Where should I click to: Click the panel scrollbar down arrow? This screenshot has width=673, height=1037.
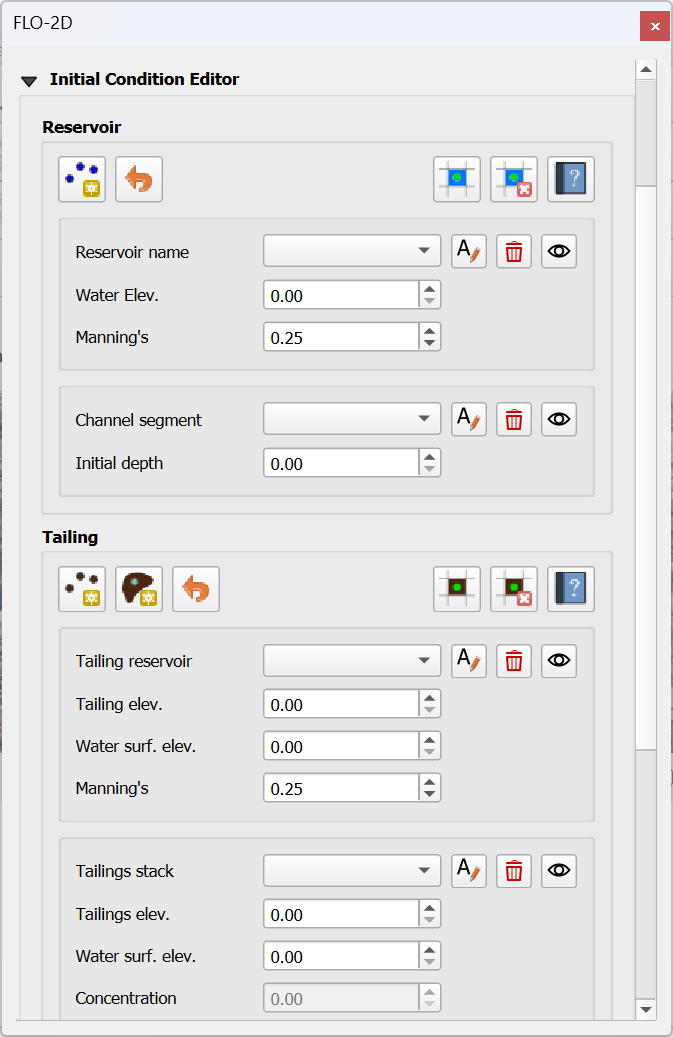point(645,1010)
